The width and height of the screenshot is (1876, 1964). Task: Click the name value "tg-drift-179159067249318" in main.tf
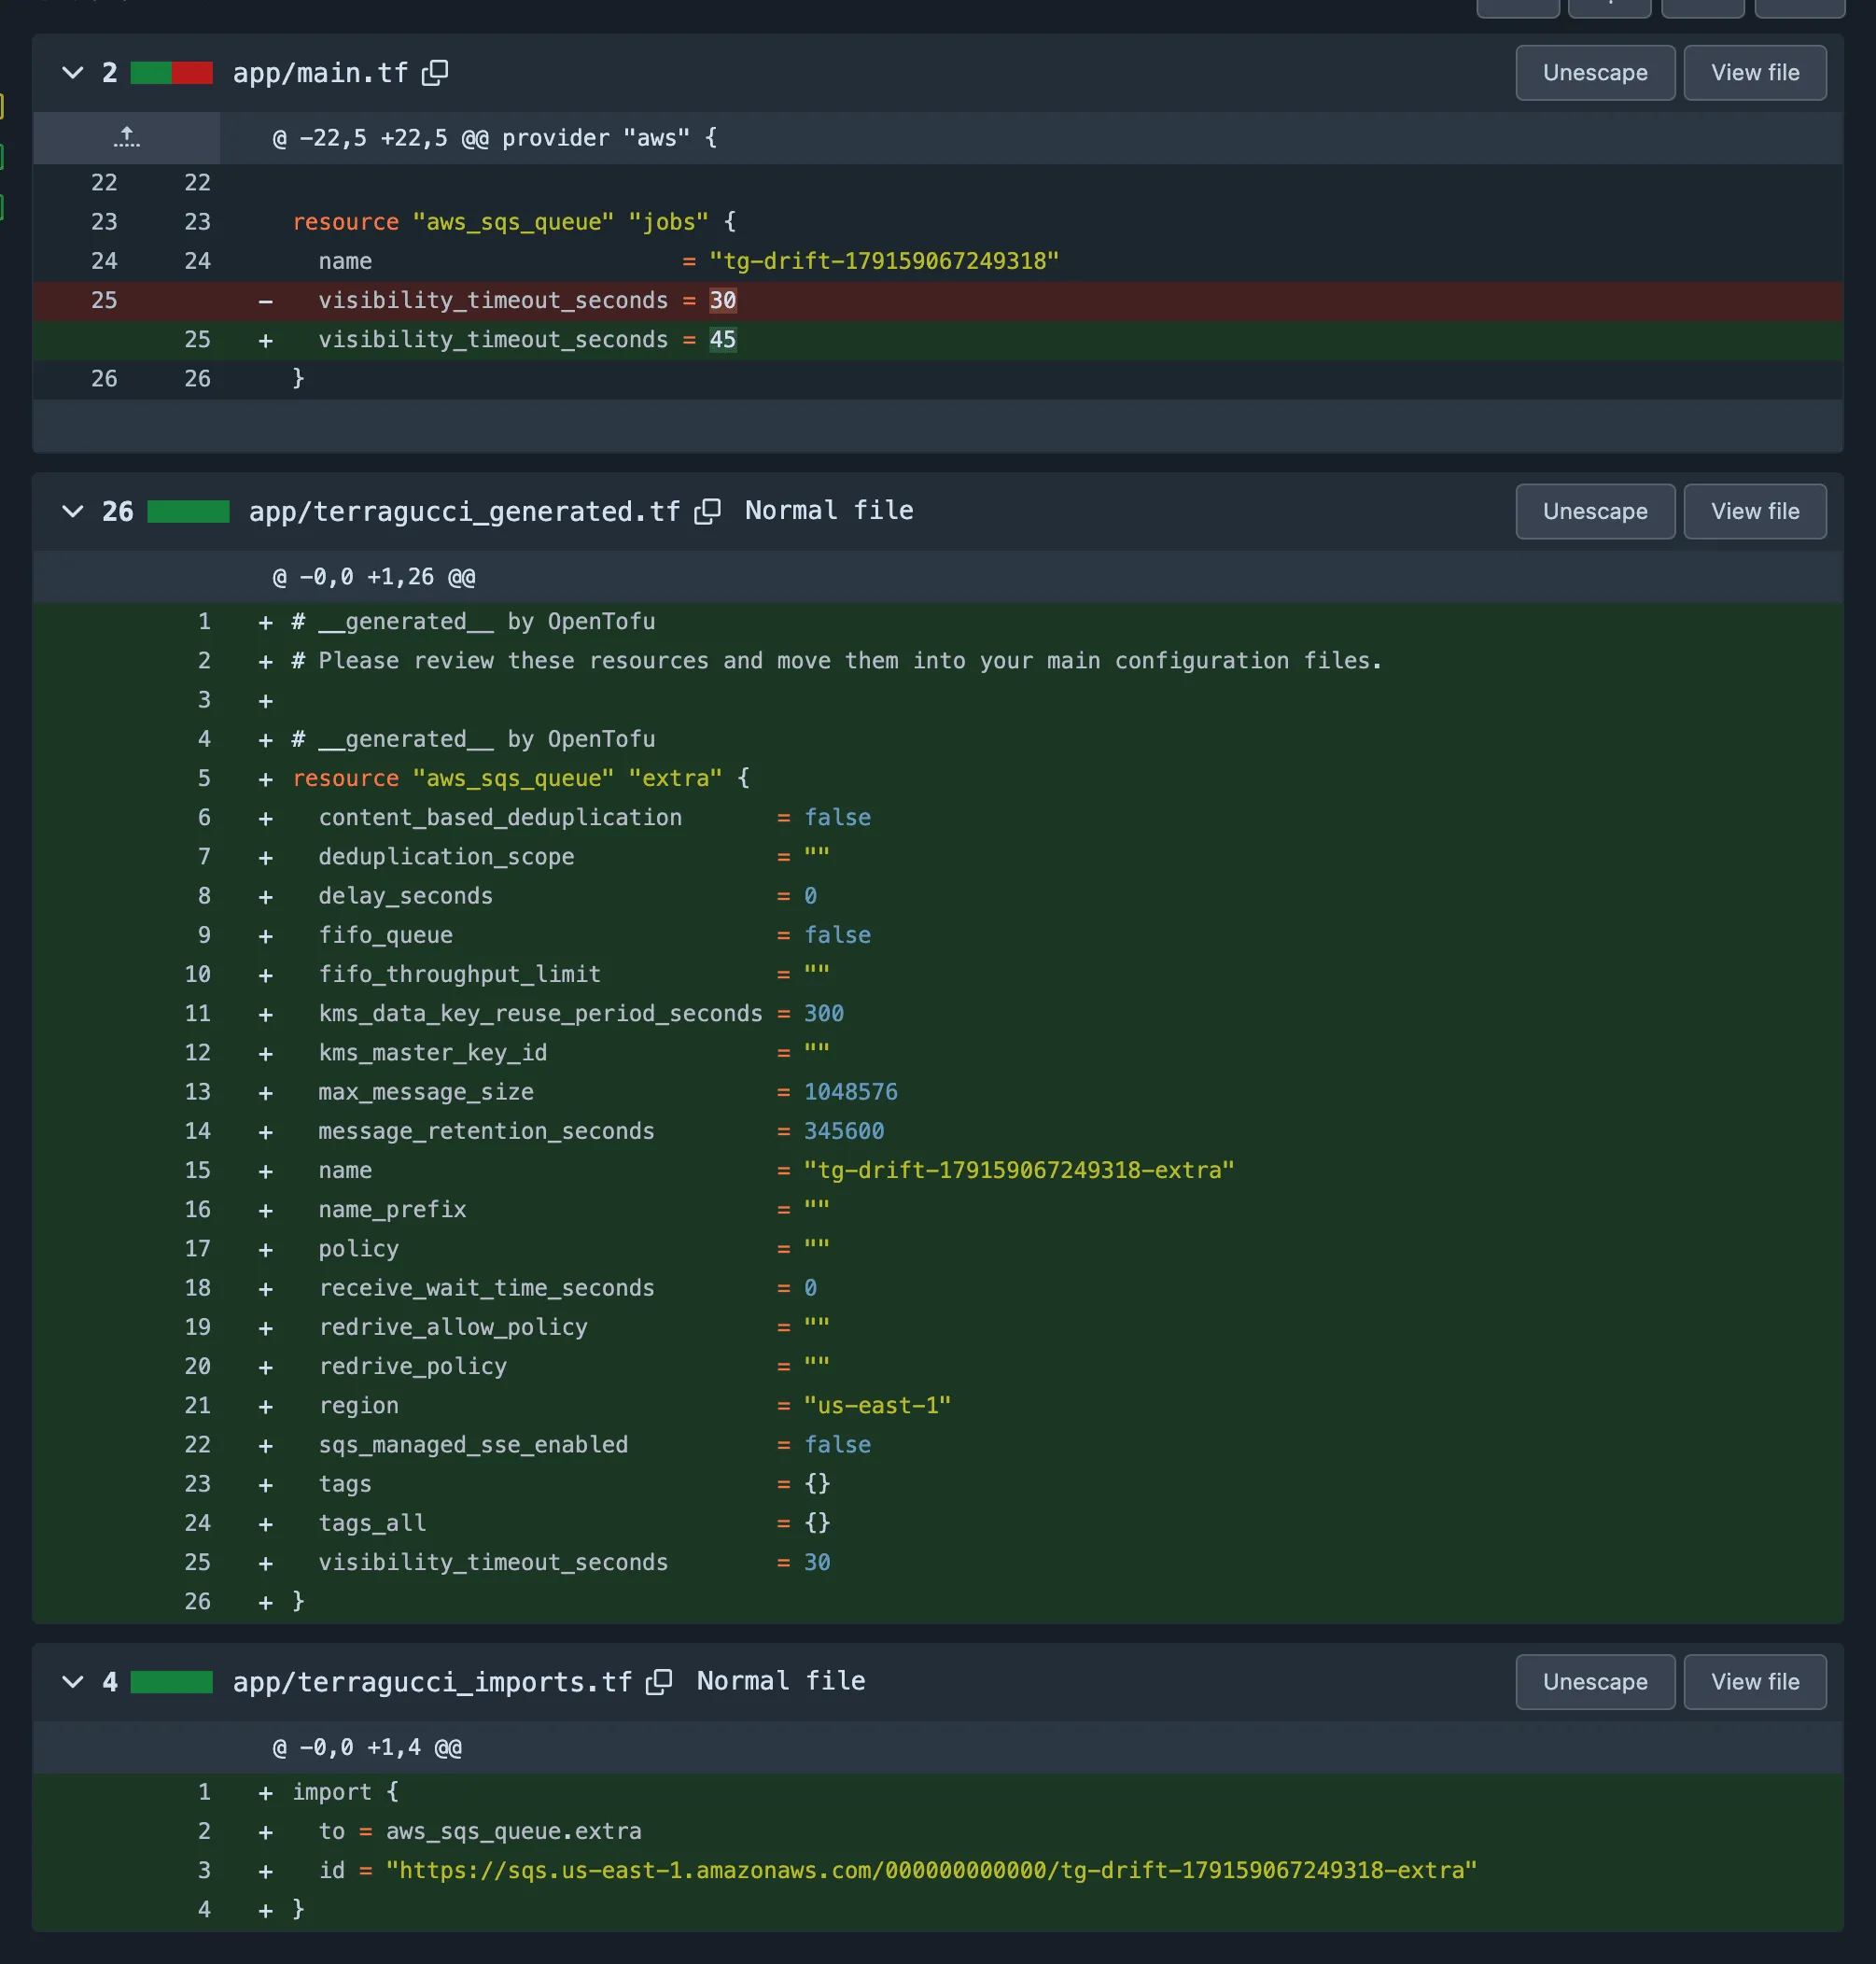pyautogui.click(x=884, y=261)
